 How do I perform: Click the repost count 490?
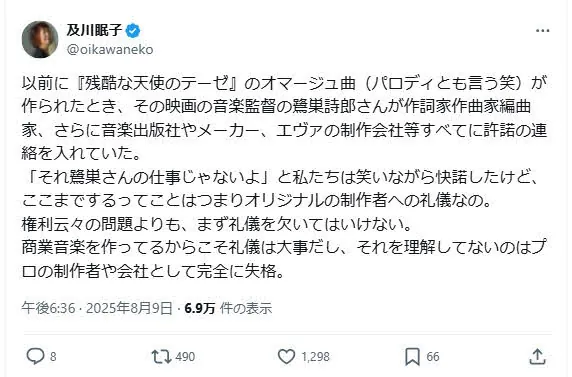[185, 357]
